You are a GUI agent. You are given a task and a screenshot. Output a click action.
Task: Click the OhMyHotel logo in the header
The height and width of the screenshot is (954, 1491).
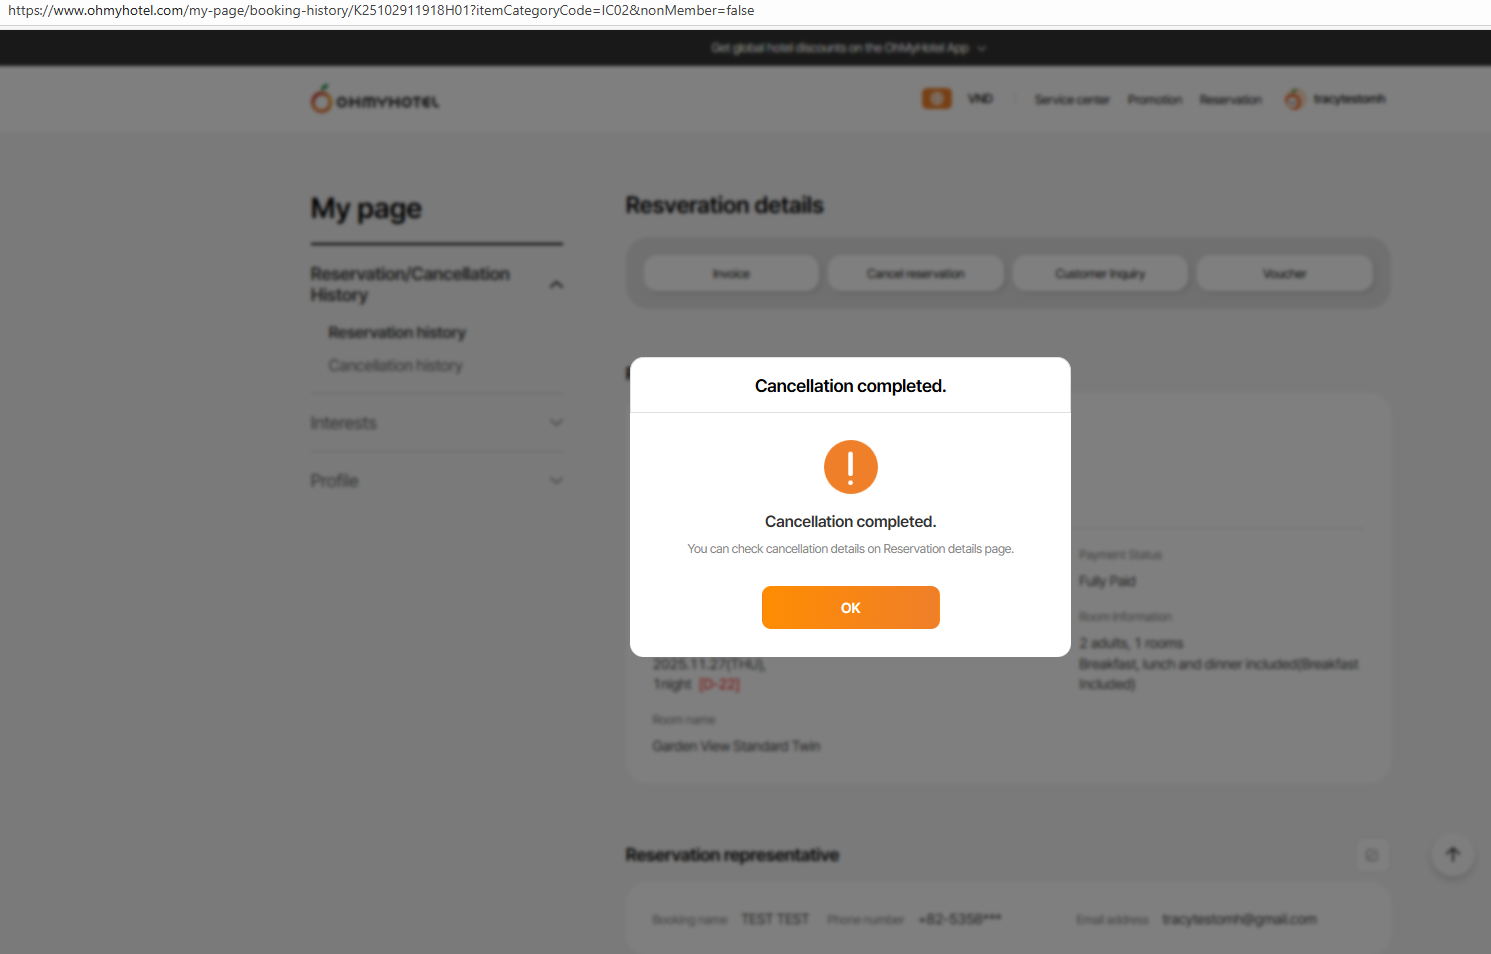[375, 99]
